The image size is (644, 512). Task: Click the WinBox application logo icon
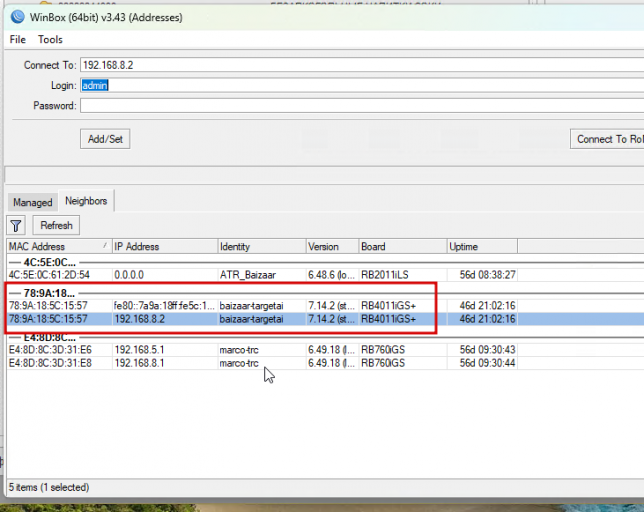coord(18,17)
